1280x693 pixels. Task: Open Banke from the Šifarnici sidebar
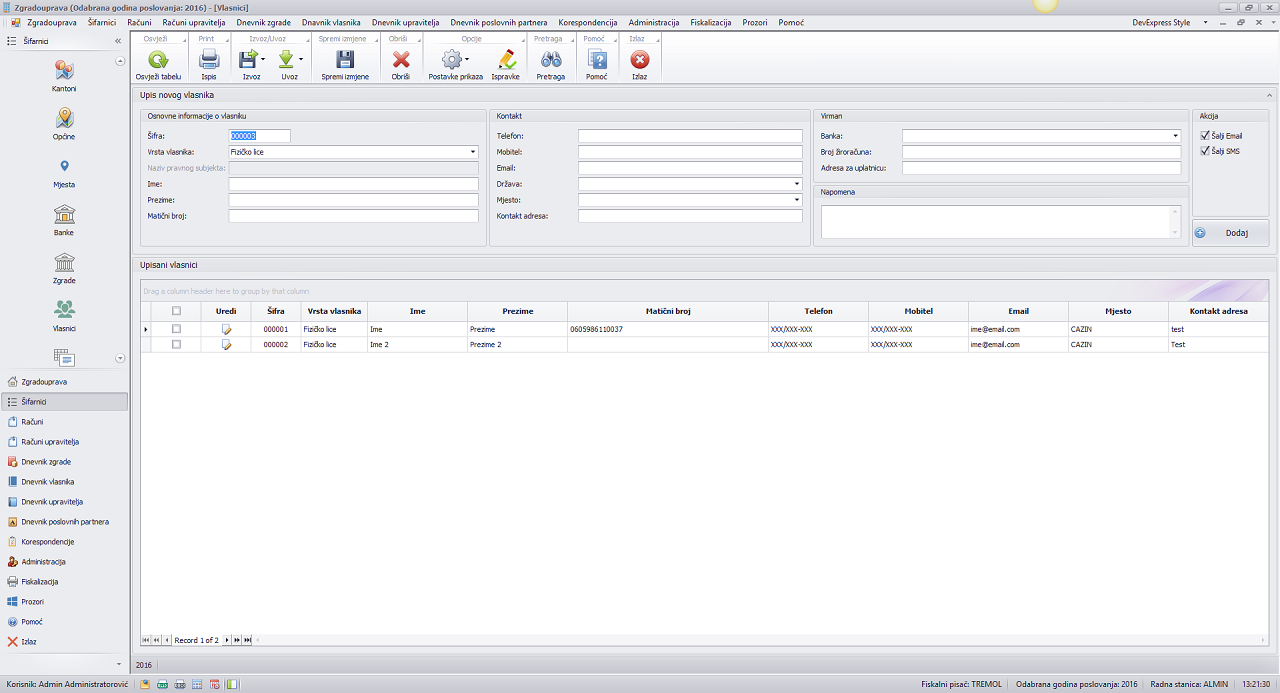64,220
